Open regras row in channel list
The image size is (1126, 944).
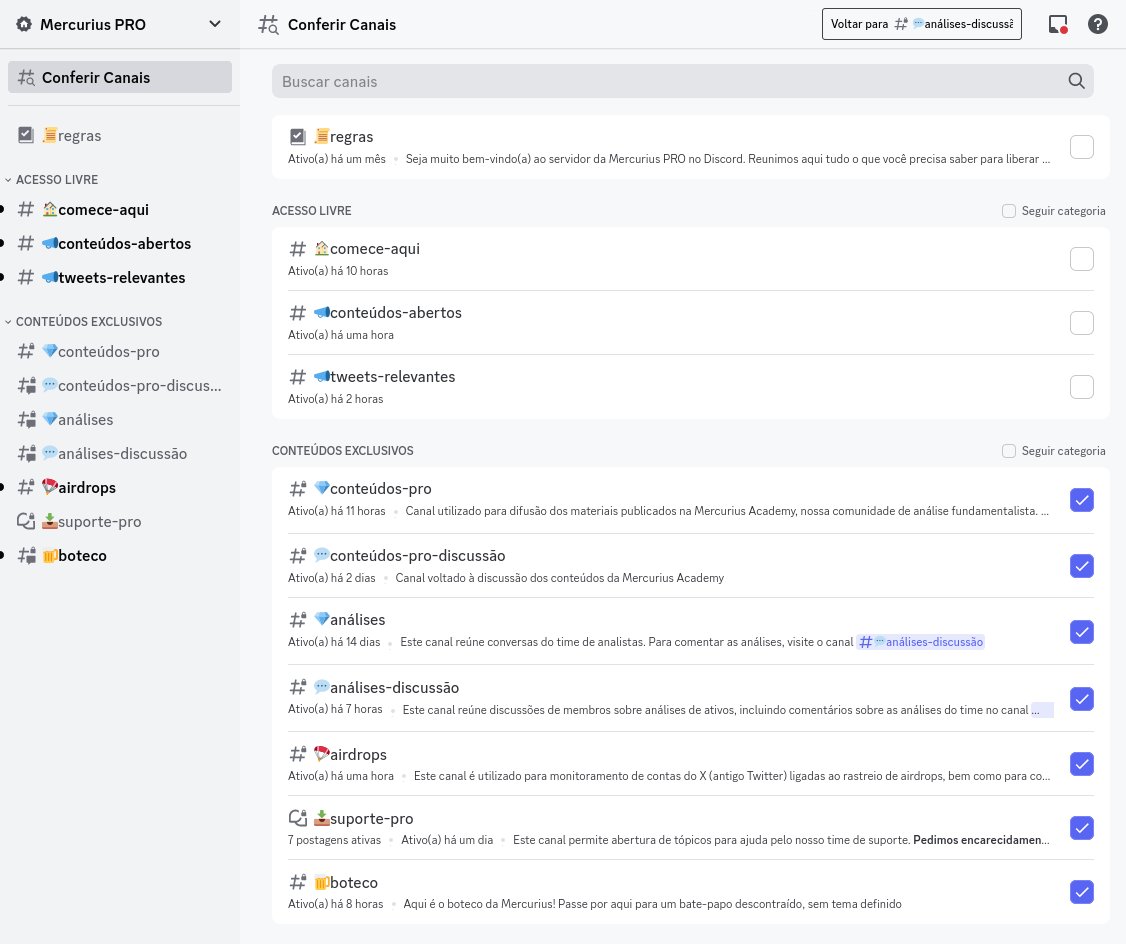tap(690, 146)
